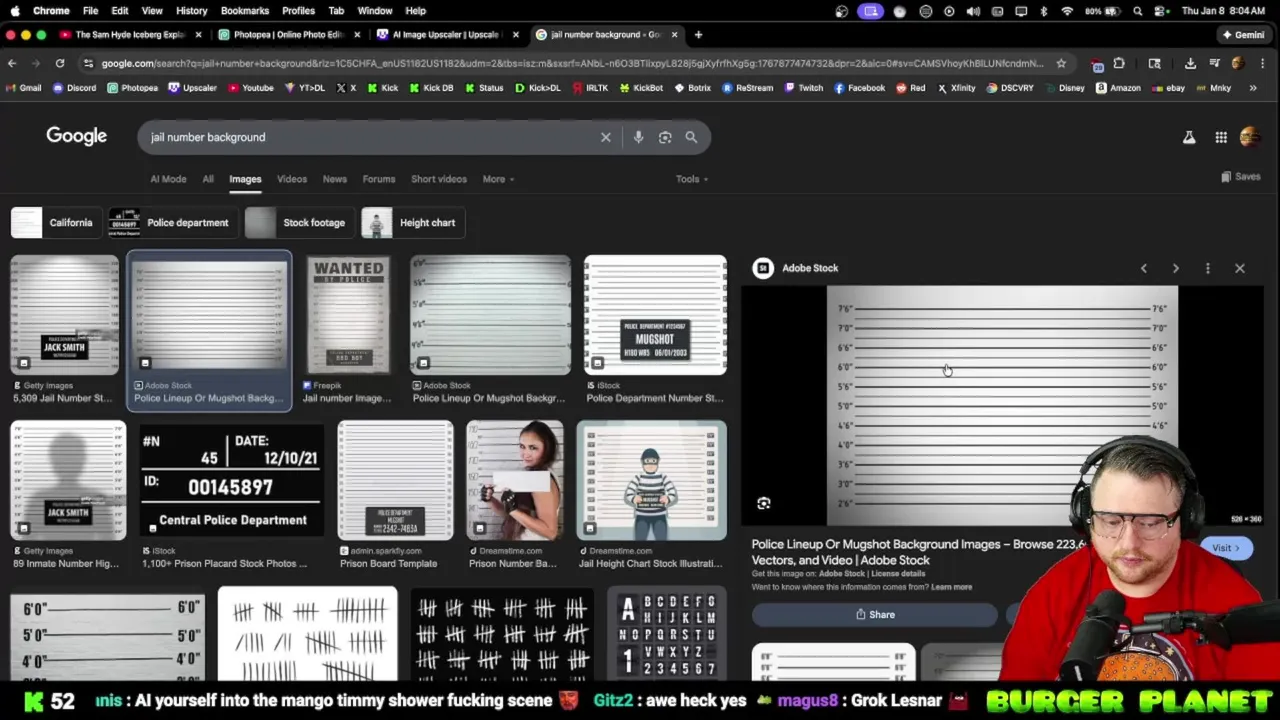Open the Amazon bookmark
This screenshot has height=720, width=1280.
coord(1118,88)
